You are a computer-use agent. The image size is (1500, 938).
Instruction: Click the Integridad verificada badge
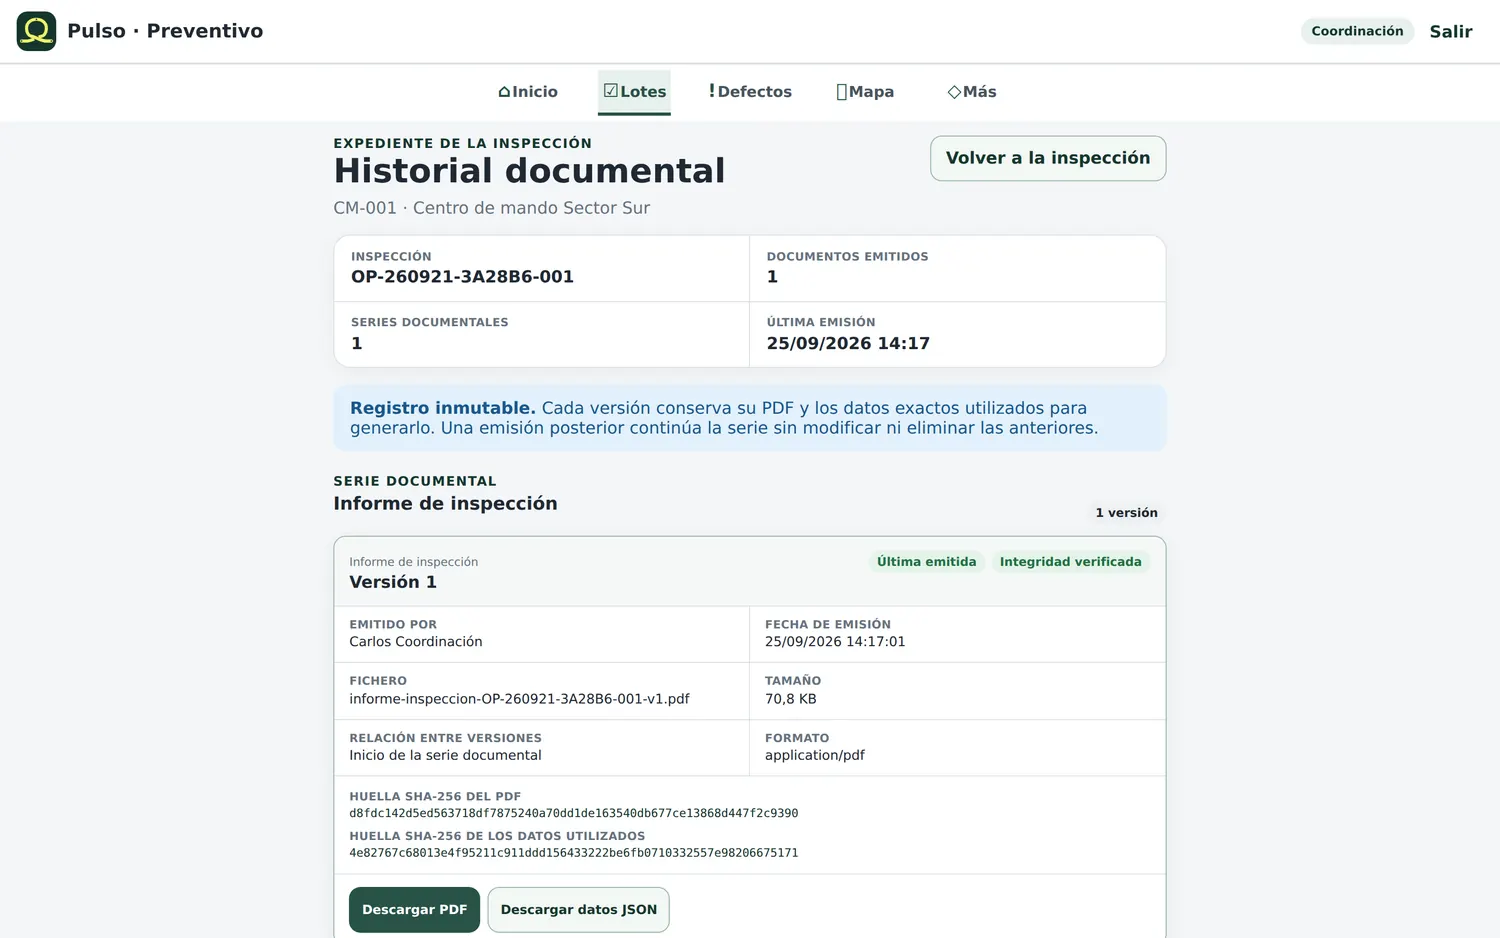[1070, 562]
